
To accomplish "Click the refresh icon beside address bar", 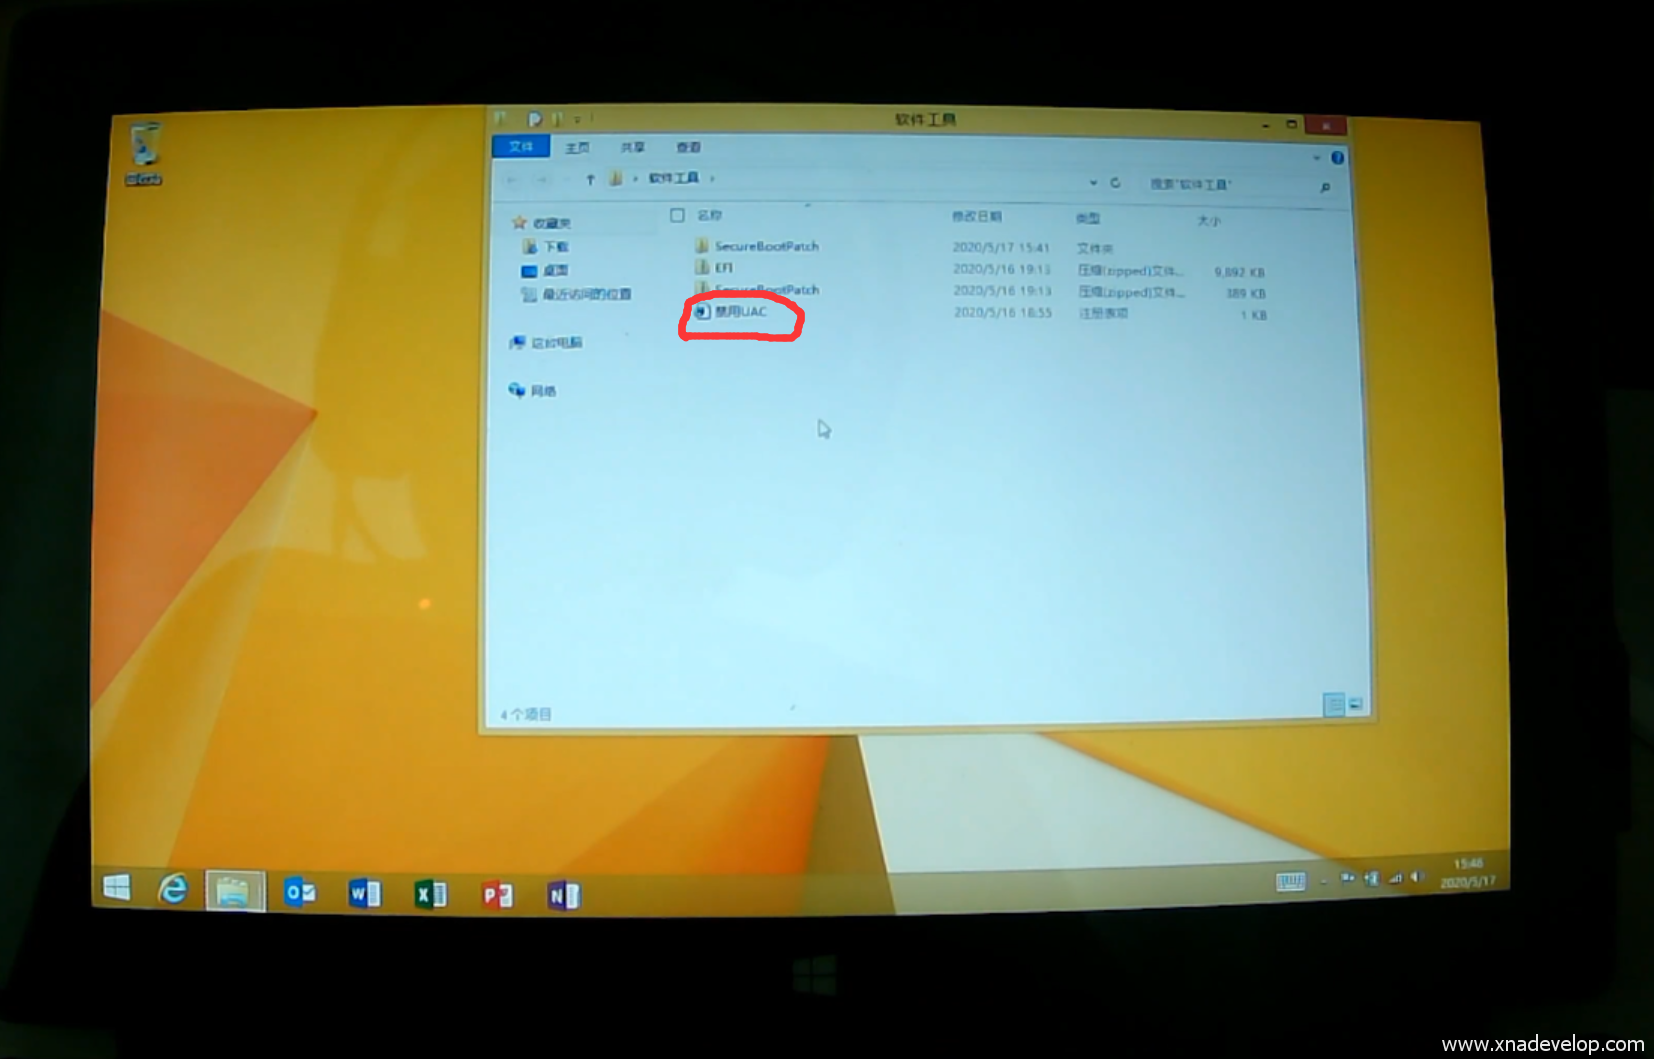I will click(1115, 183).
